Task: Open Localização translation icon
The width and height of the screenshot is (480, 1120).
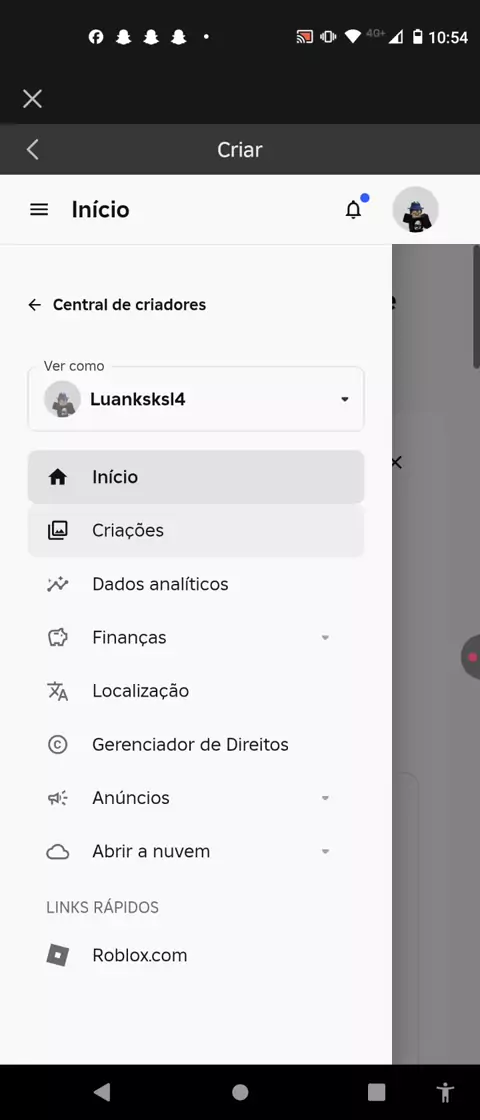Action: pyautogui.click(x=57, y=691)
